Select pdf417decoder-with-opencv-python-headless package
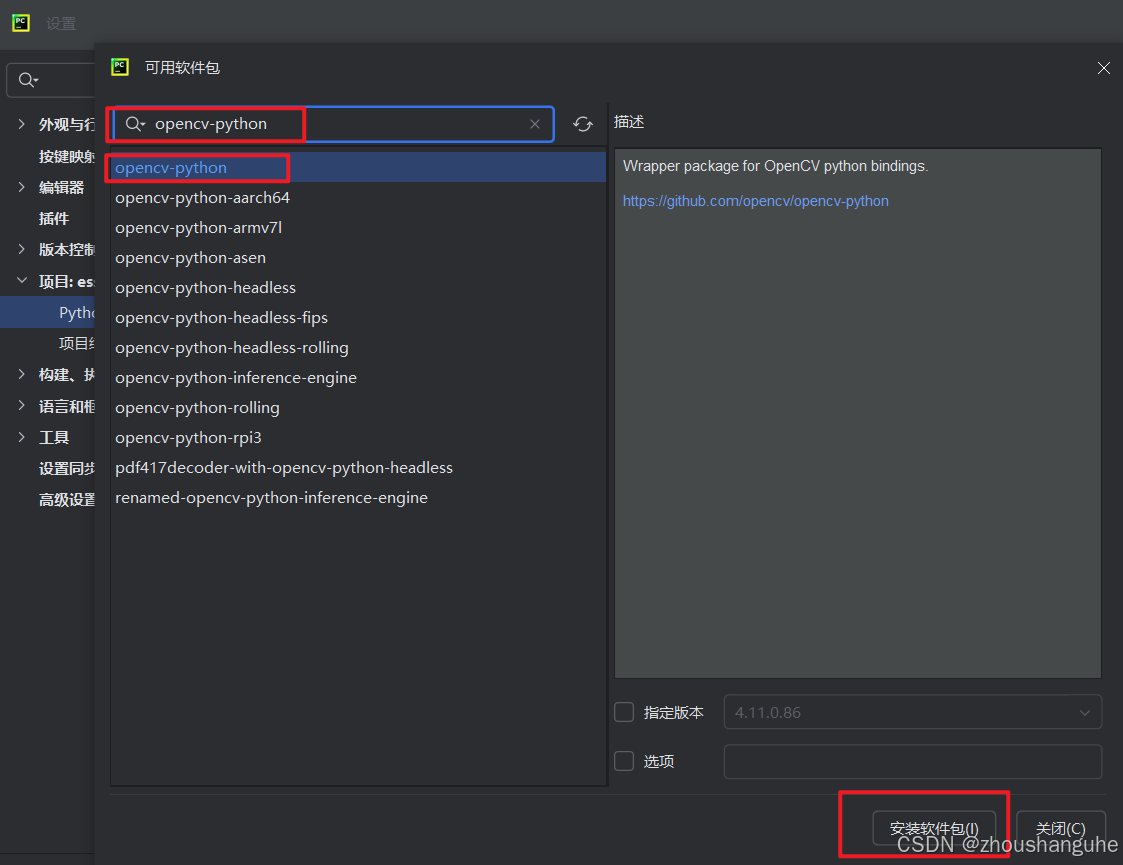This screenshot has height=865, width=1123. click(358, 468)
